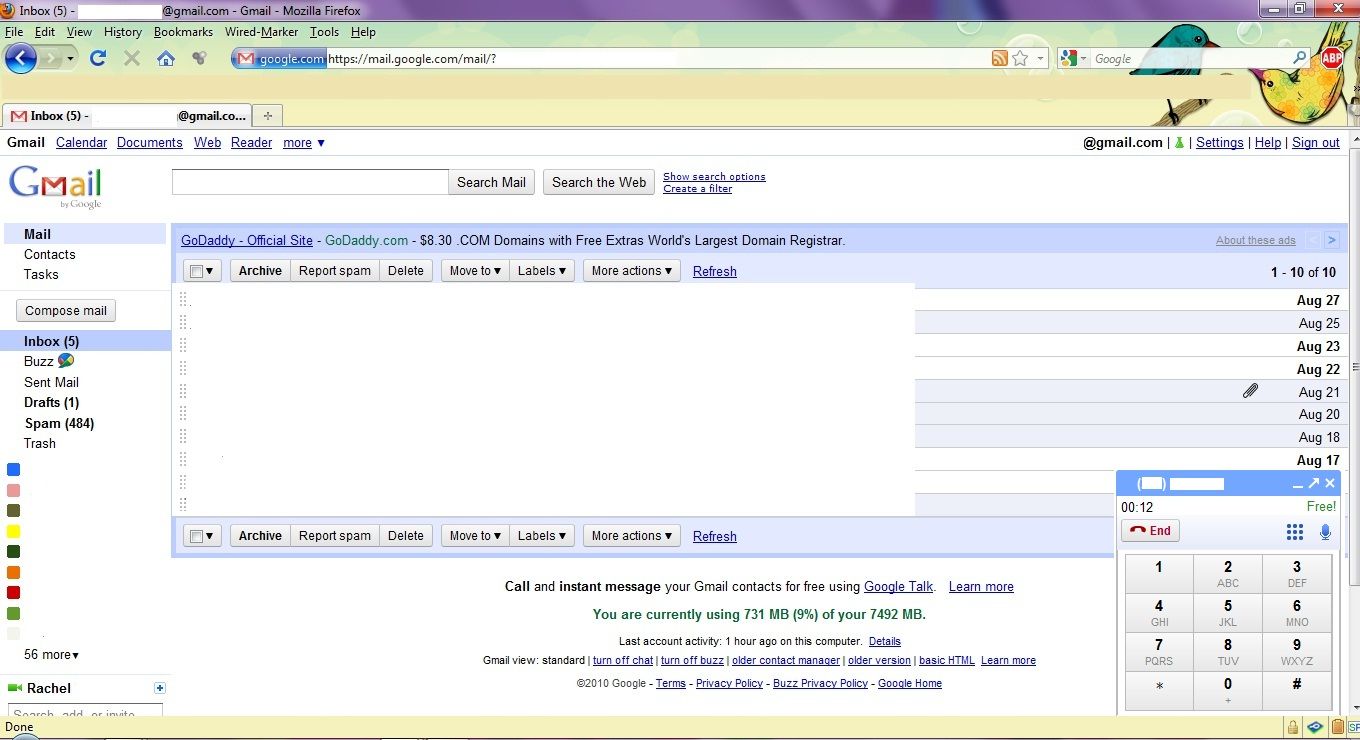The width and height of the screenshot is (1360, 740).
Task: Open the Move to dropdown
Action: click(x=473, y=270)
